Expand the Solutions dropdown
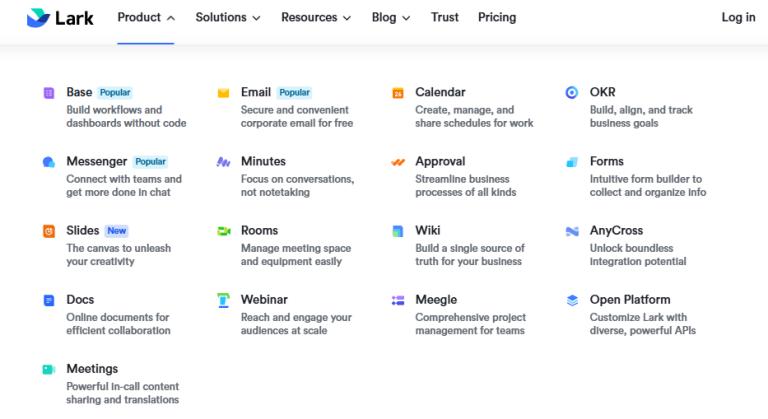This screenshot has height=419, width=768. click(228, 17)
